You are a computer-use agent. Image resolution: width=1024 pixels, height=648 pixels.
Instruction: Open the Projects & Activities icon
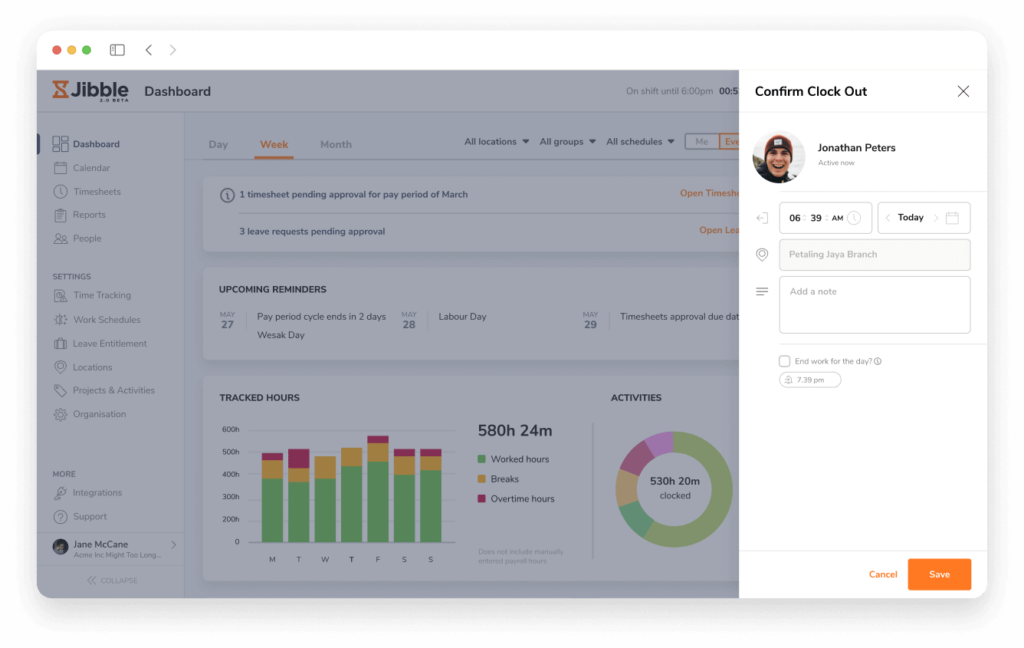pyautogui.click(x=63, y=390)
